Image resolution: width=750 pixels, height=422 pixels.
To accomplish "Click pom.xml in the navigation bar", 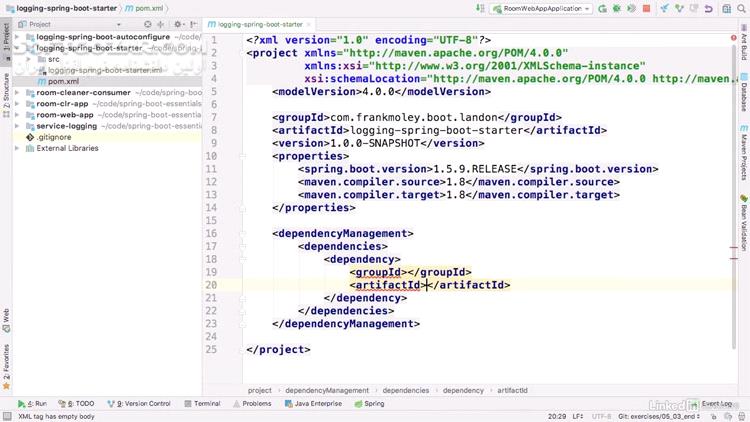I will 144,9.
